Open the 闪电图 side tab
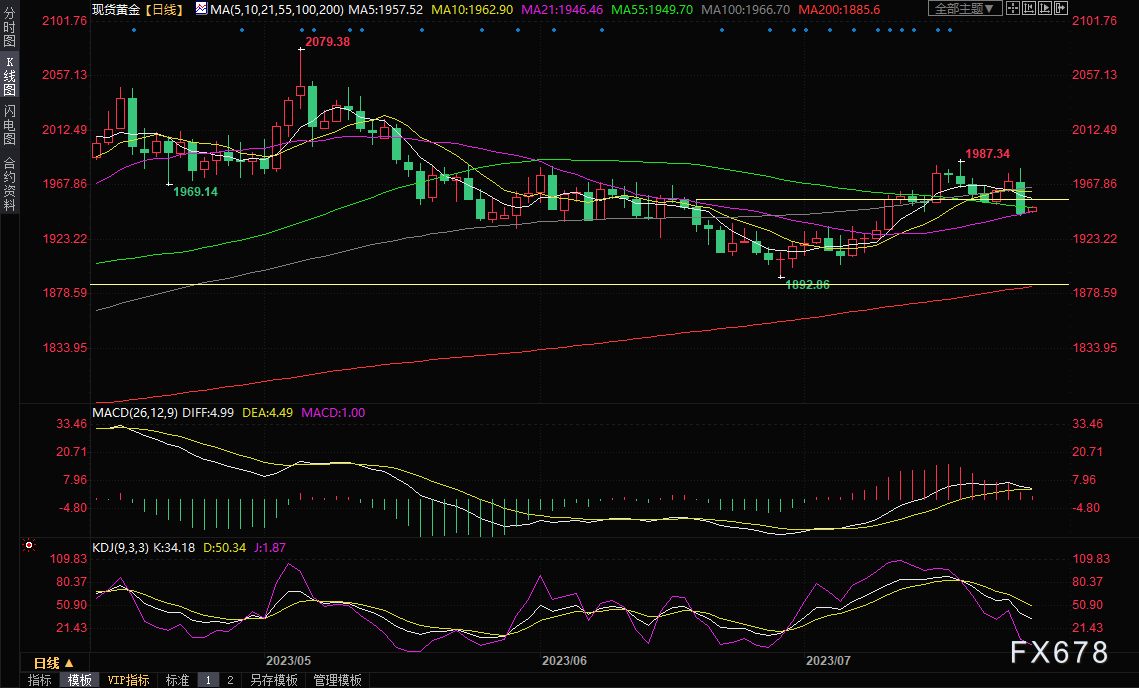1139x688 pixels. (x=9, y=125)
